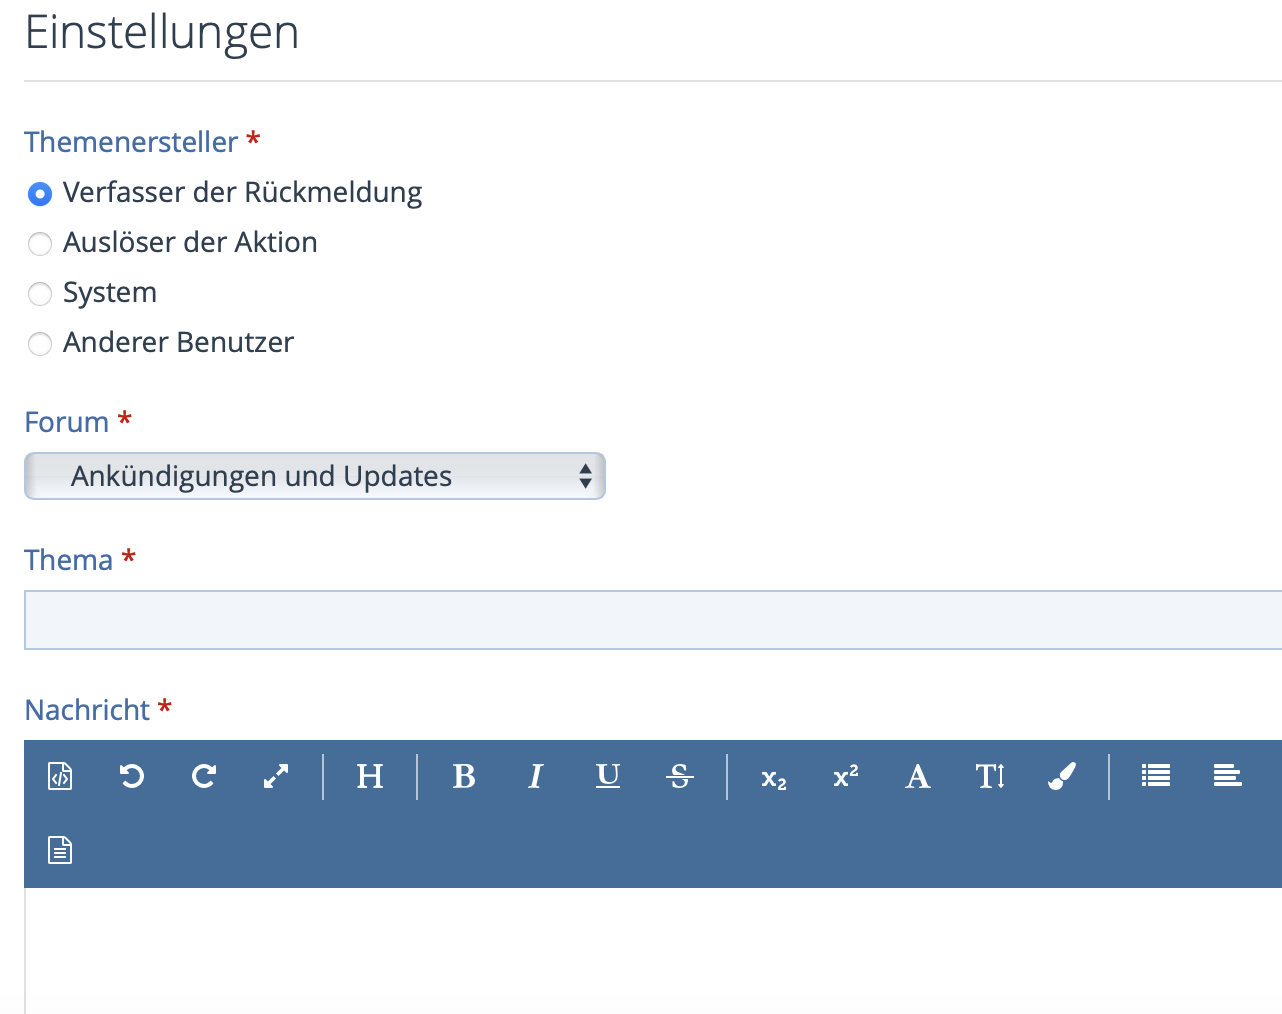Apply underline formatting
The image size is (1282, 1014).
608,776
